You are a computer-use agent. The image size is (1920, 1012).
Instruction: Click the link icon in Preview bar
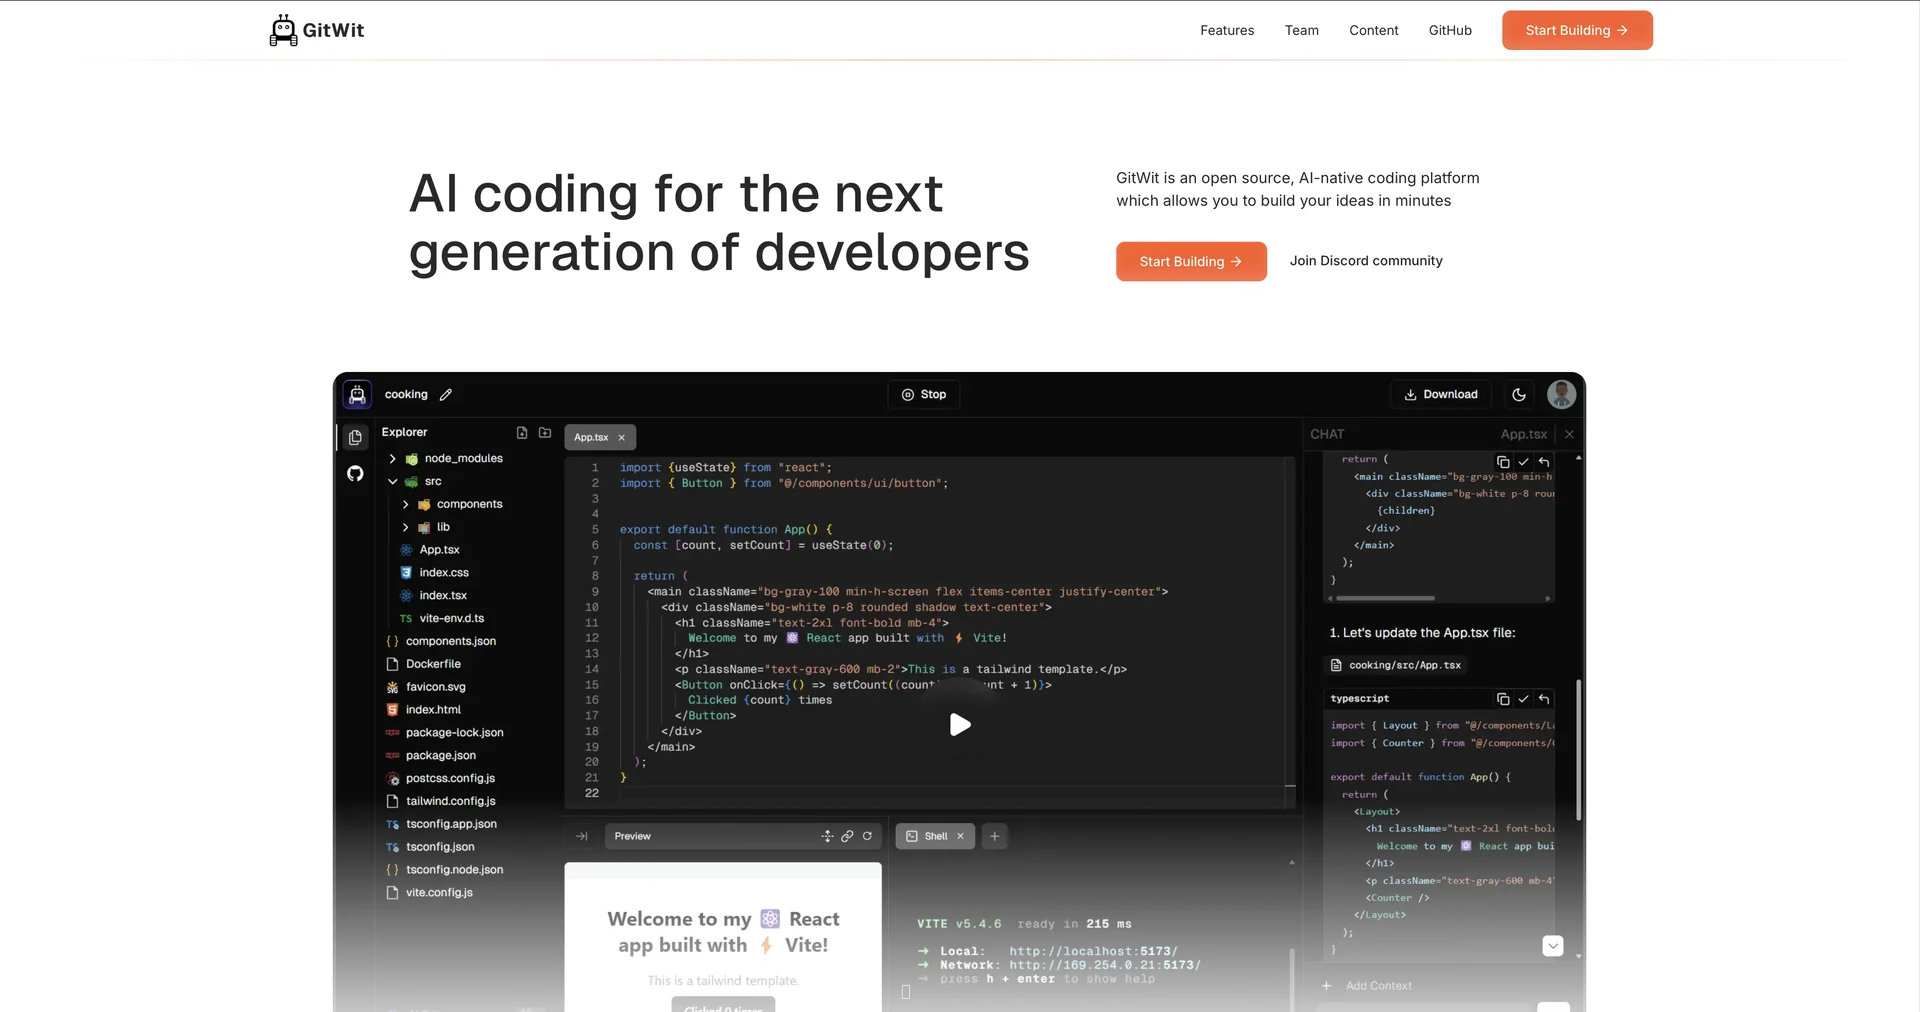pos(847,836)
